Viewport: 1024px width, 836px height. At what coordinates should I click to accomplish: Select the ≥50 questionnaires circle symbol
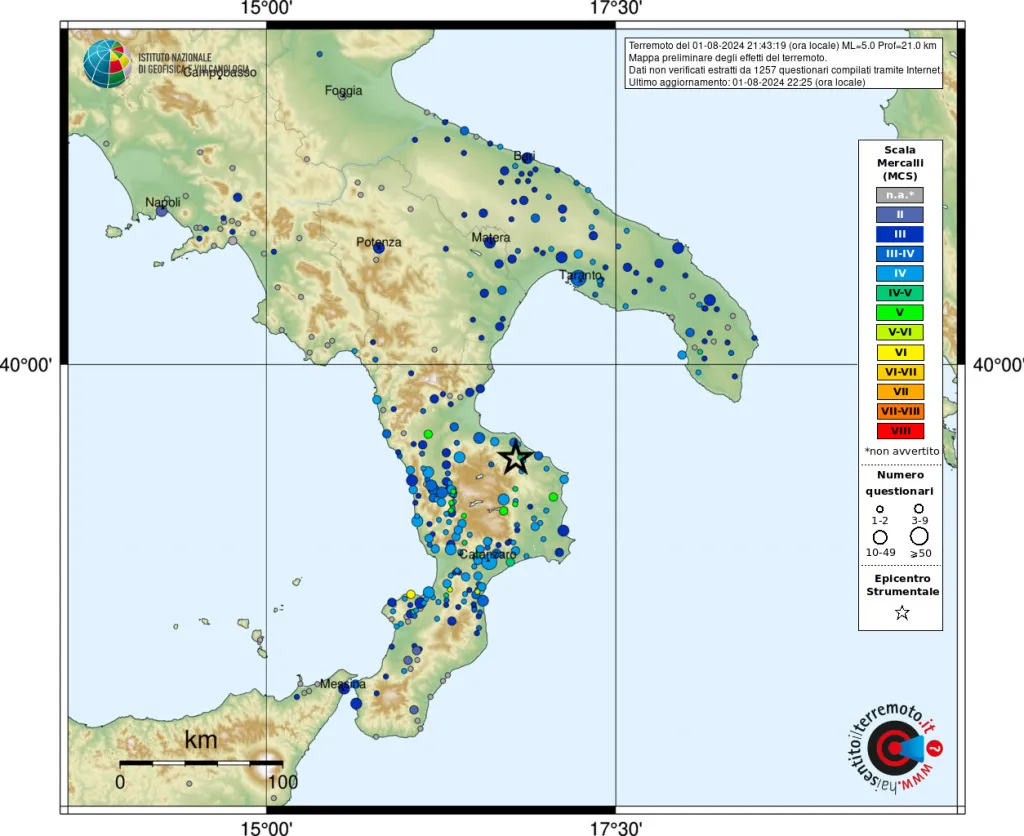coord(919,537)
